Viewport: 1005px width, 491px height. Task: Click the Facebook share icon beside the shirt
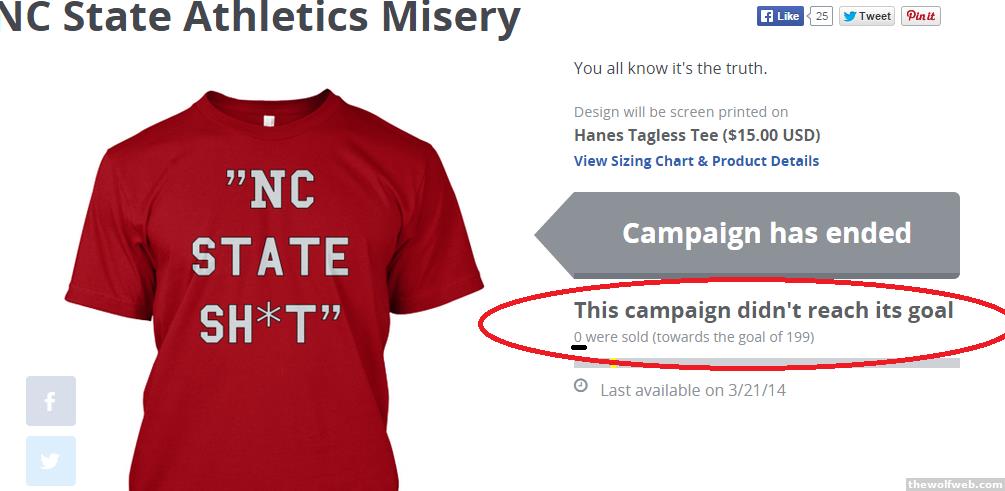51,401
